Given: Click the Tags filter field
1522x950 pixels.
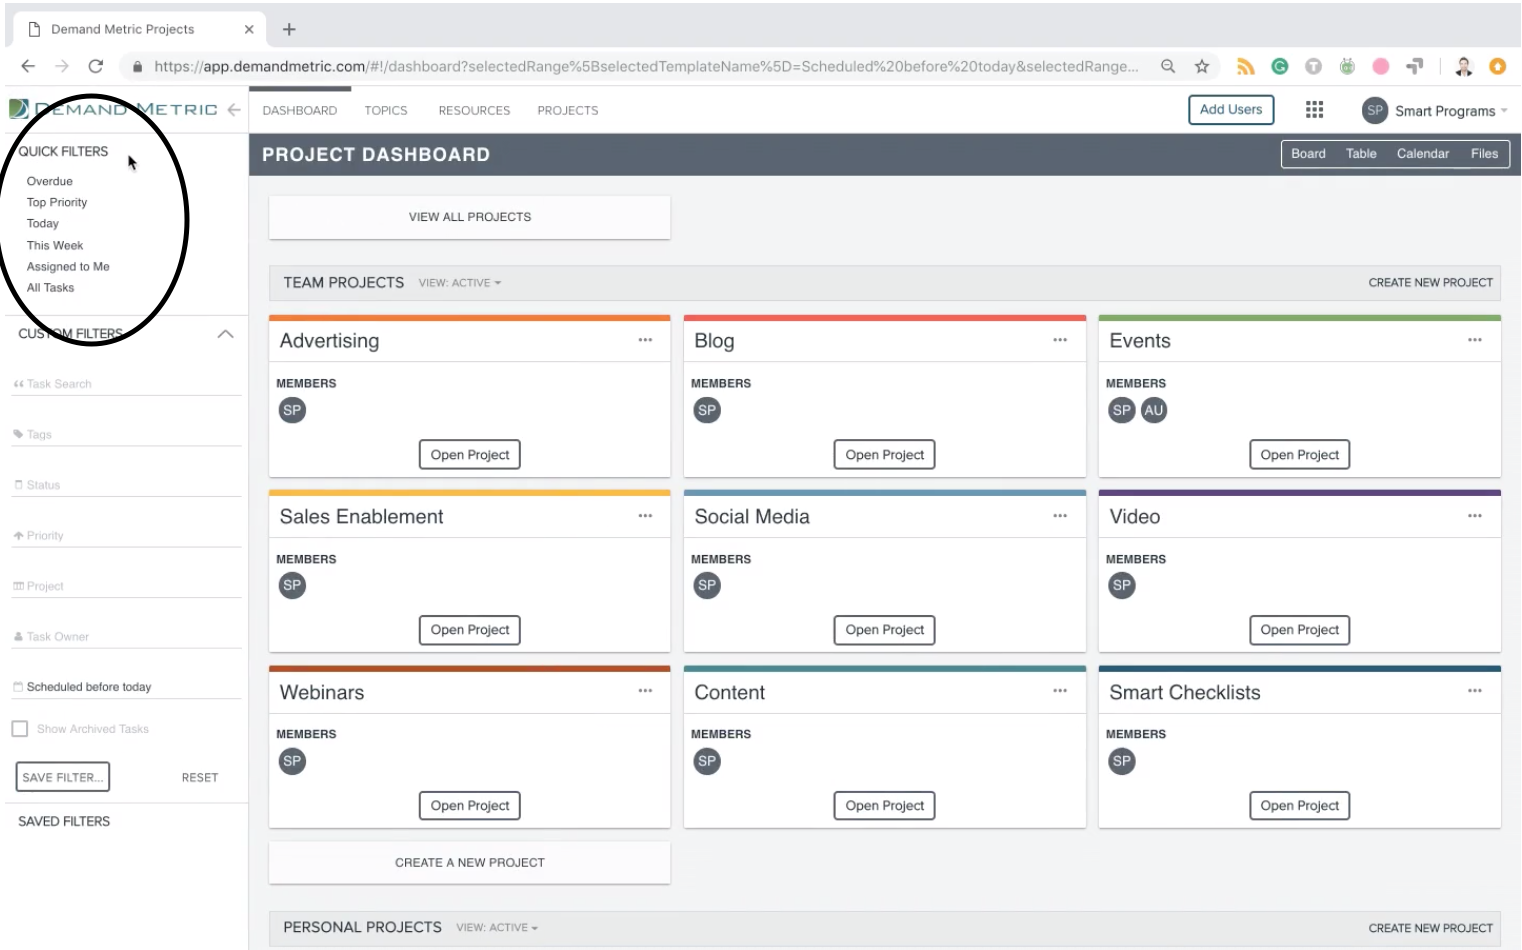Looking at the screenshot, I should point(126,435).
